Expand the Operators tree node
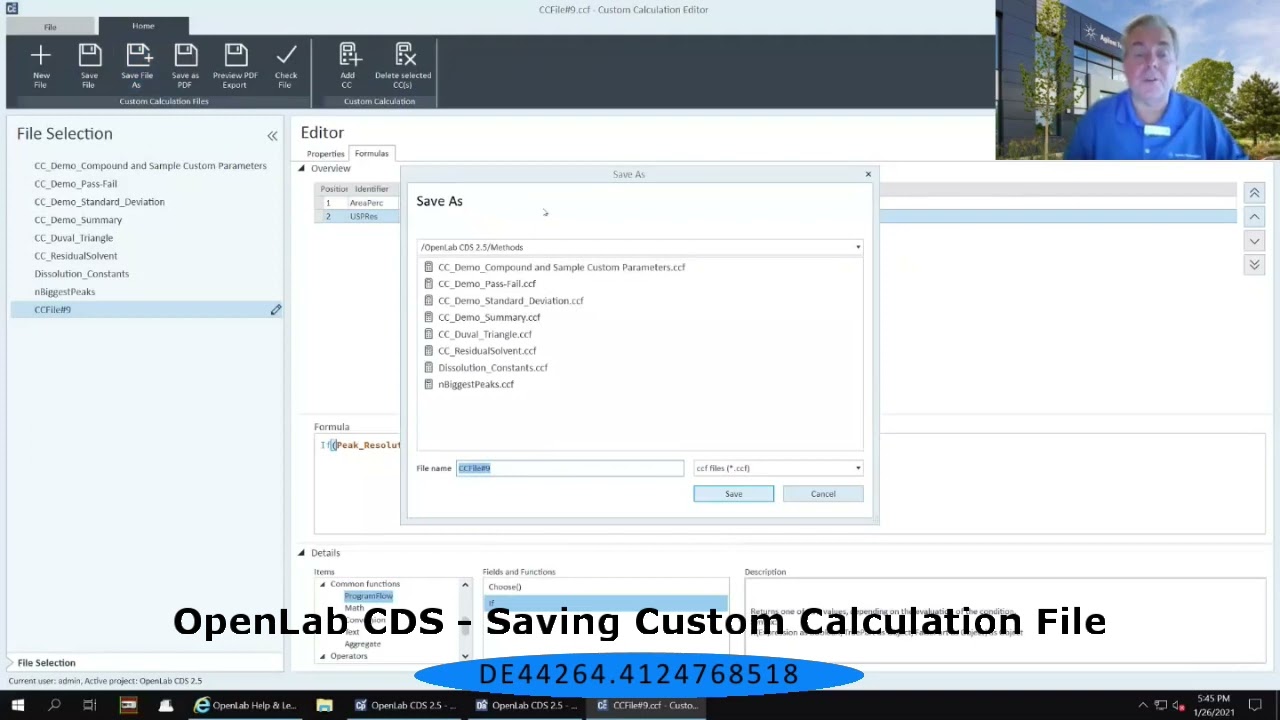Screen dimensions: 1280x720 point(322,656)
